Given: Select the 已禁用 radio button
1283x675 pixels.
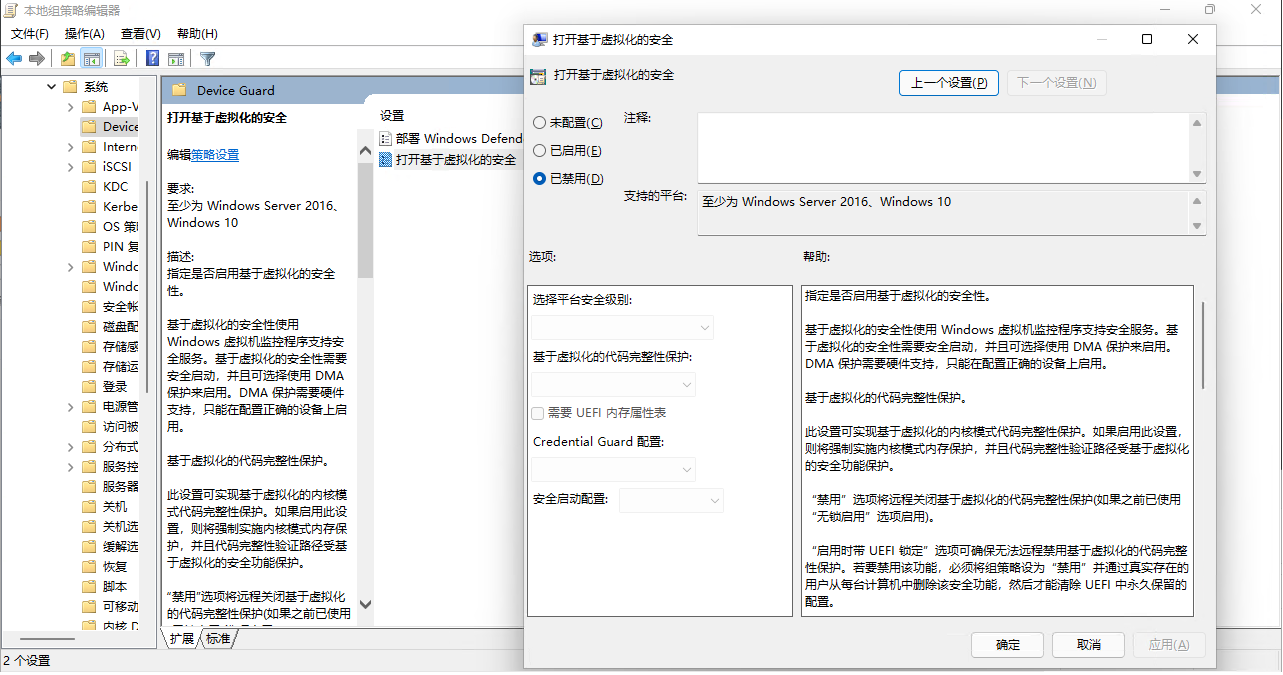Looking at the screenshot, I should pyautogui.click(x=540, y=179).
